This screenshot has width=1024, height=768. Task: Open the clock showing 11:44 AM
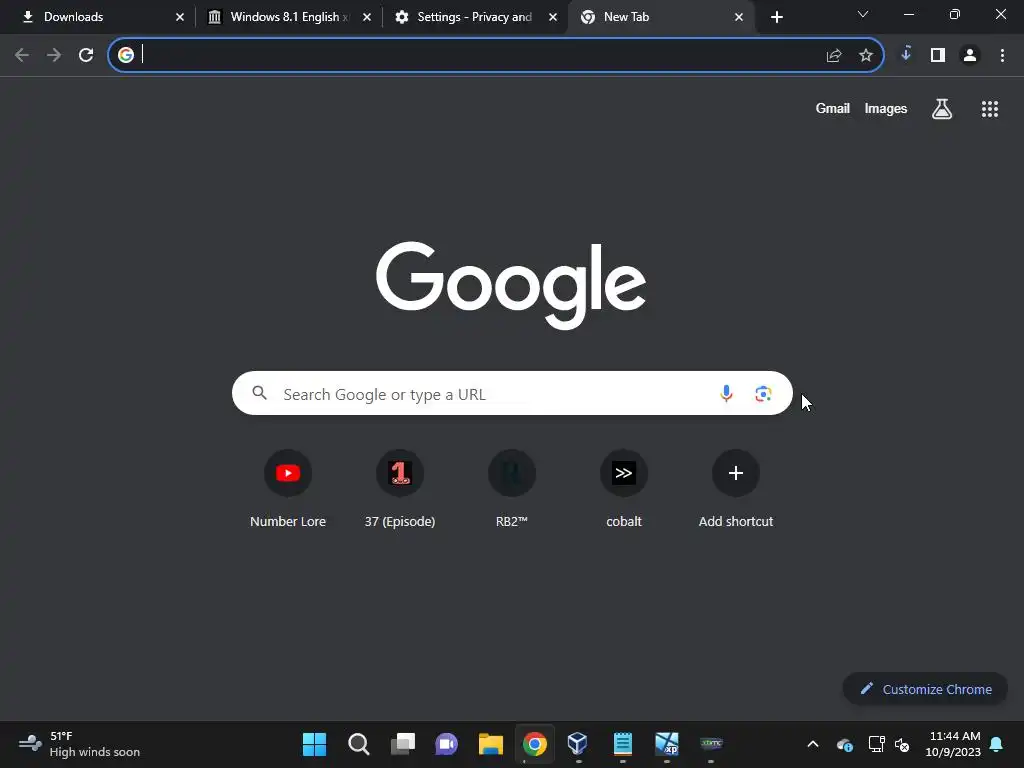[x=953, y=744]
